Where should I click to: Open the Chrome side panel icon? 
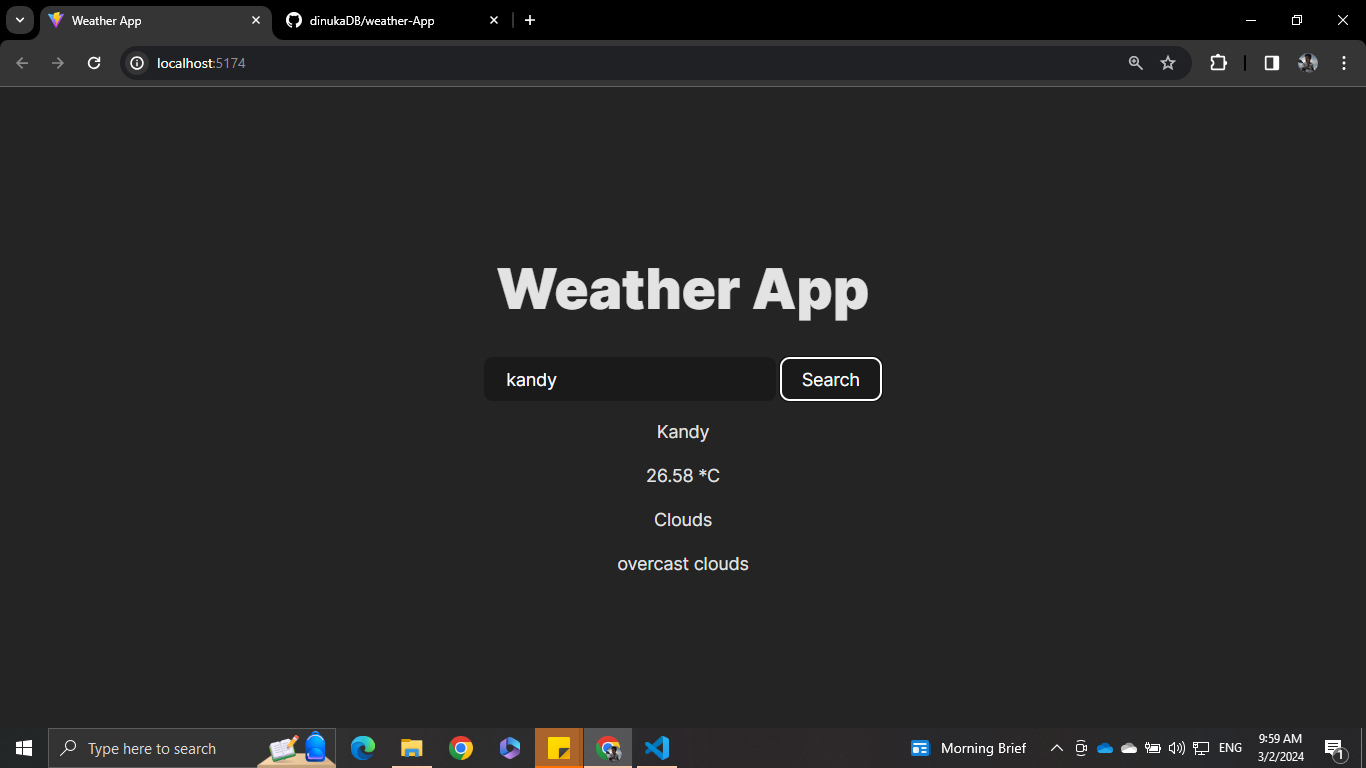coord(1271,62)
